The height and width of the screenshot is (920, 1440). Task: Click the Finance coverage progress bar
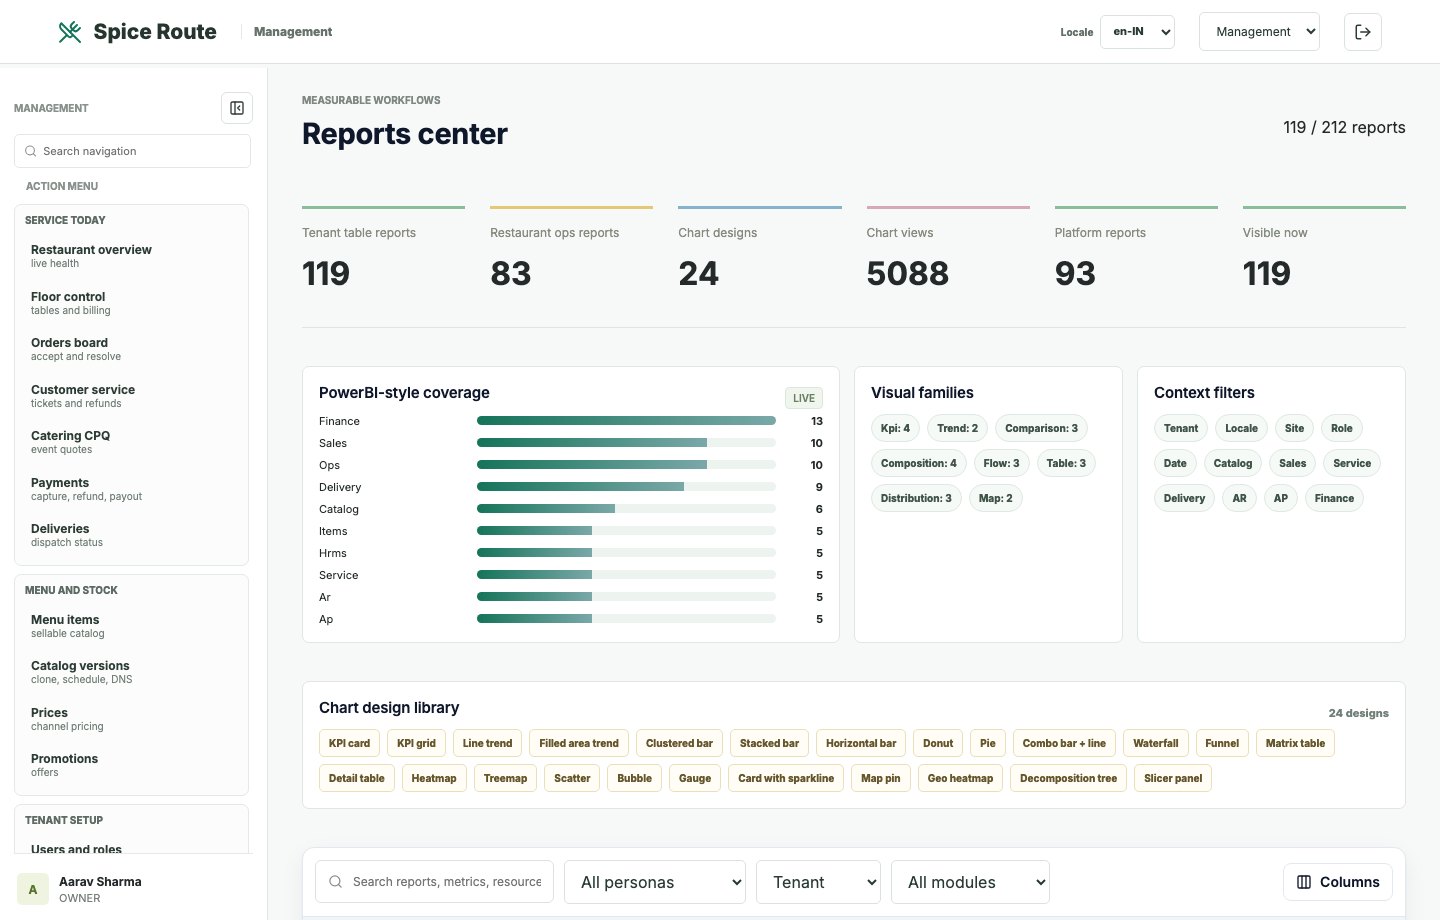pos(626,421)
